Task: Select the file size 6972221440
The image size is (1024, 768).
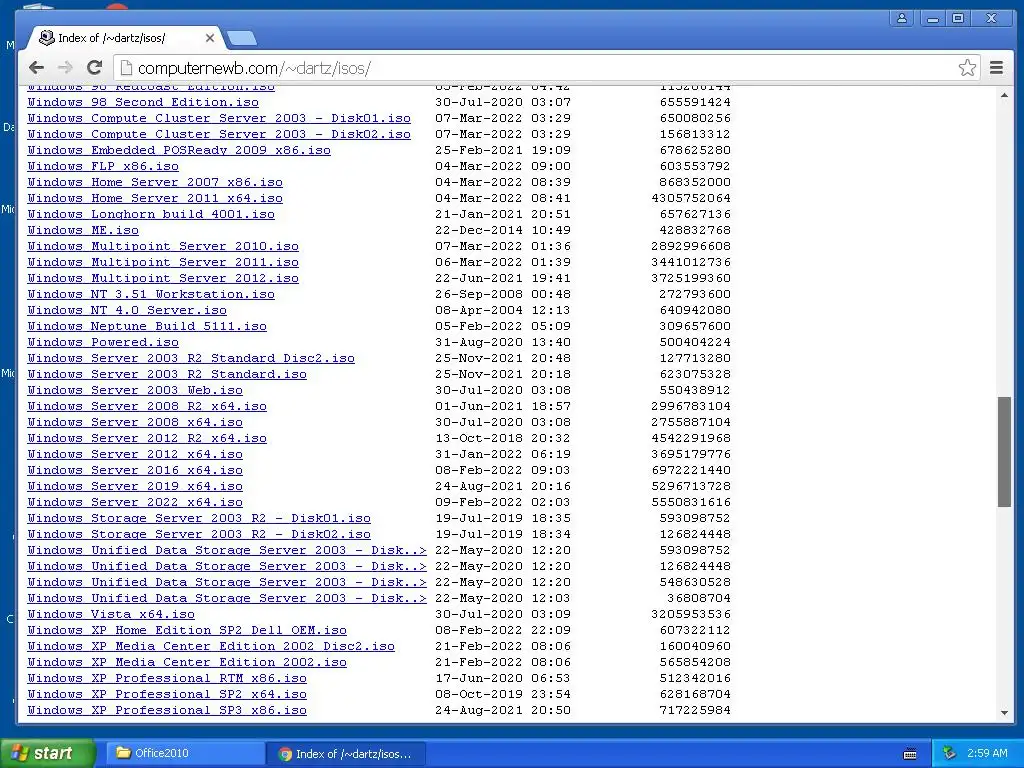Action: click(691, 470)
